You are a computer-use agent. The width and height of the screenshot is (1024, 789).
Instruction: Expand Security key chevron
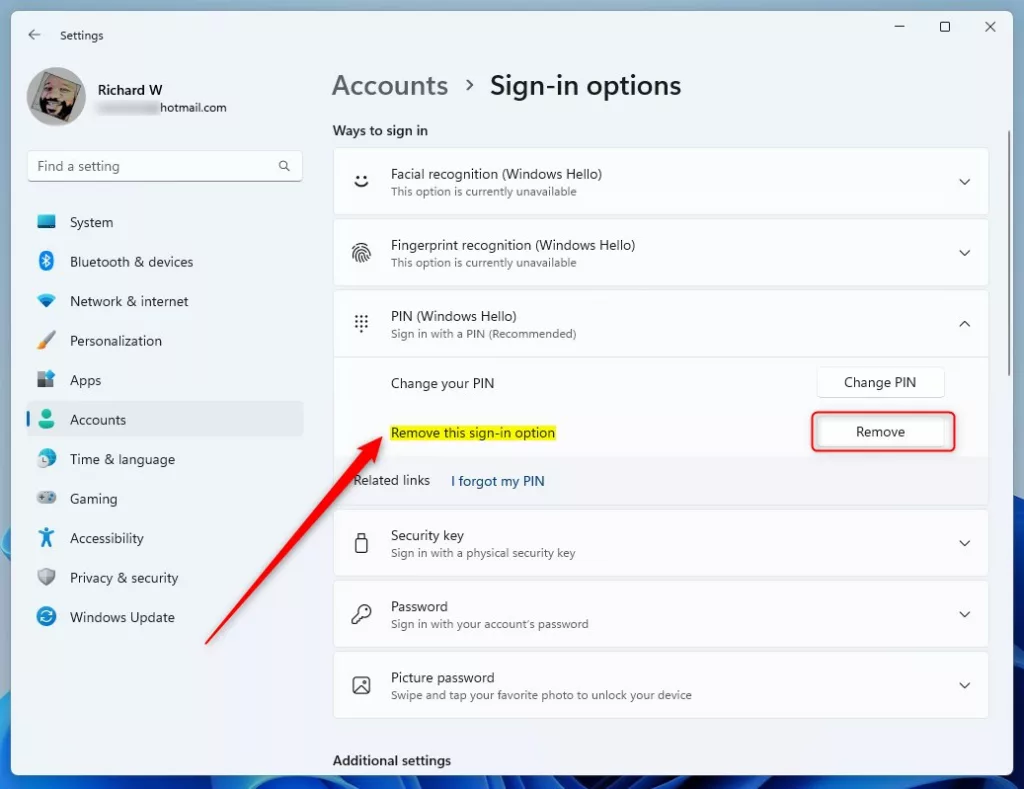(964, 543)
